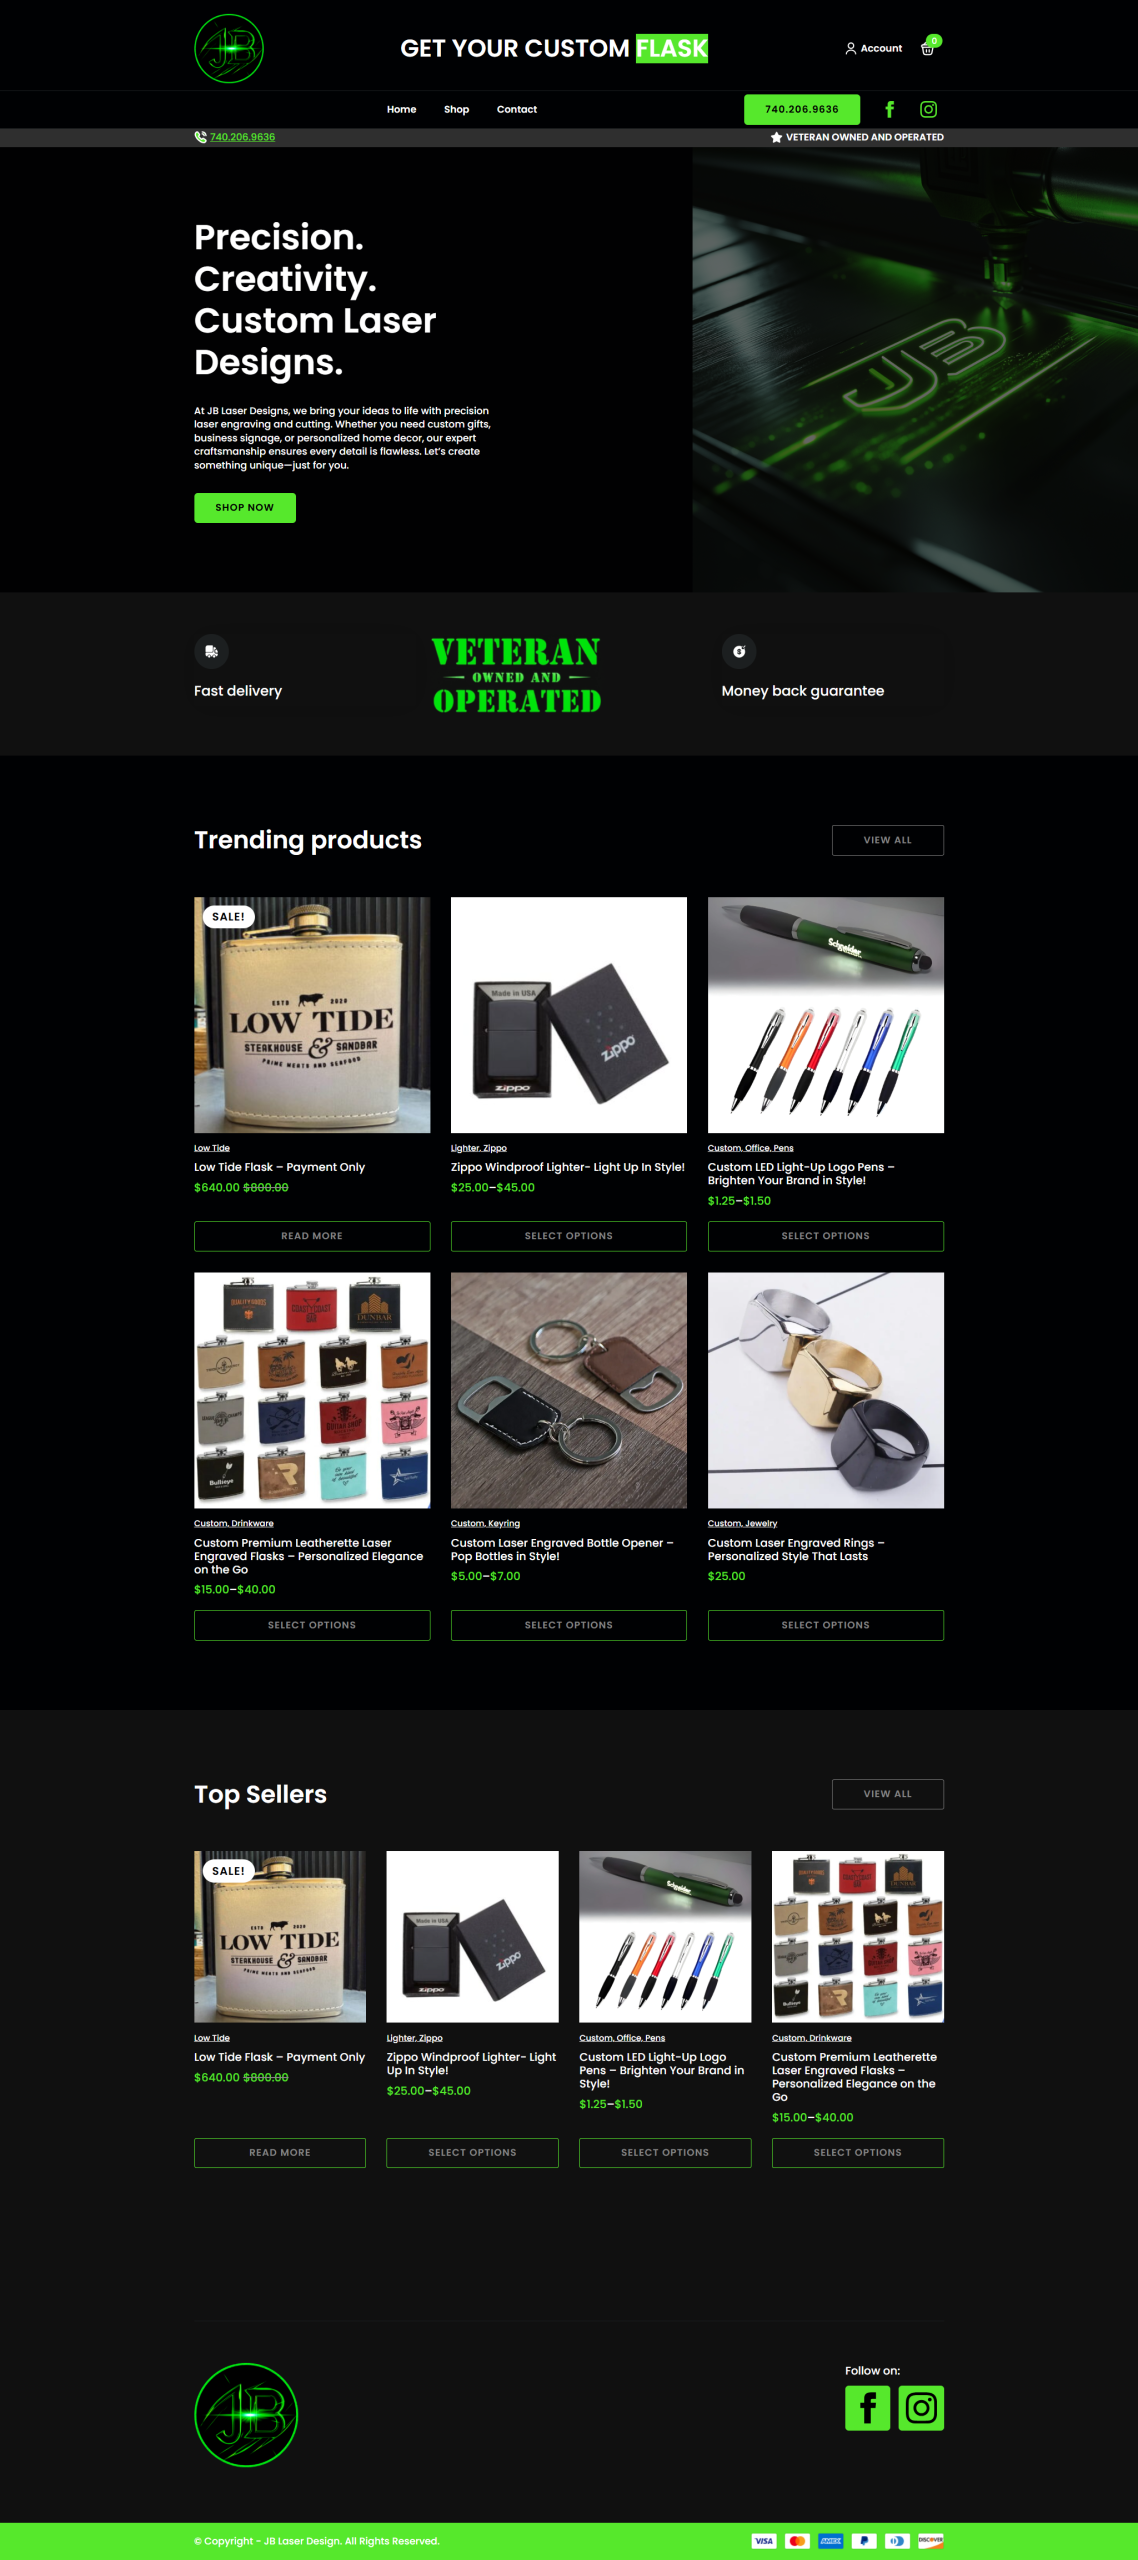View all Top Sellers
This screenshot has width=1138, height=2560.
pyautogui.click(x=888, y=1794)
